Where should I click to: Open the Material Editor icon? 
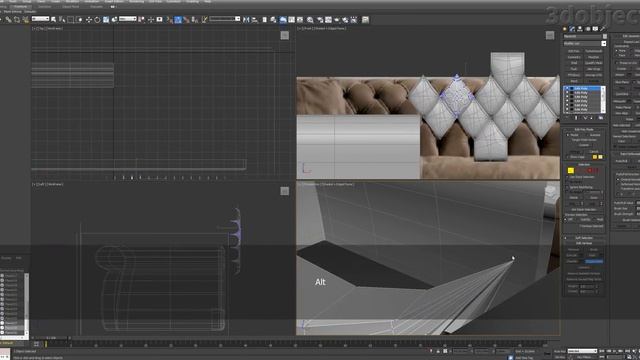click(310, 20)
